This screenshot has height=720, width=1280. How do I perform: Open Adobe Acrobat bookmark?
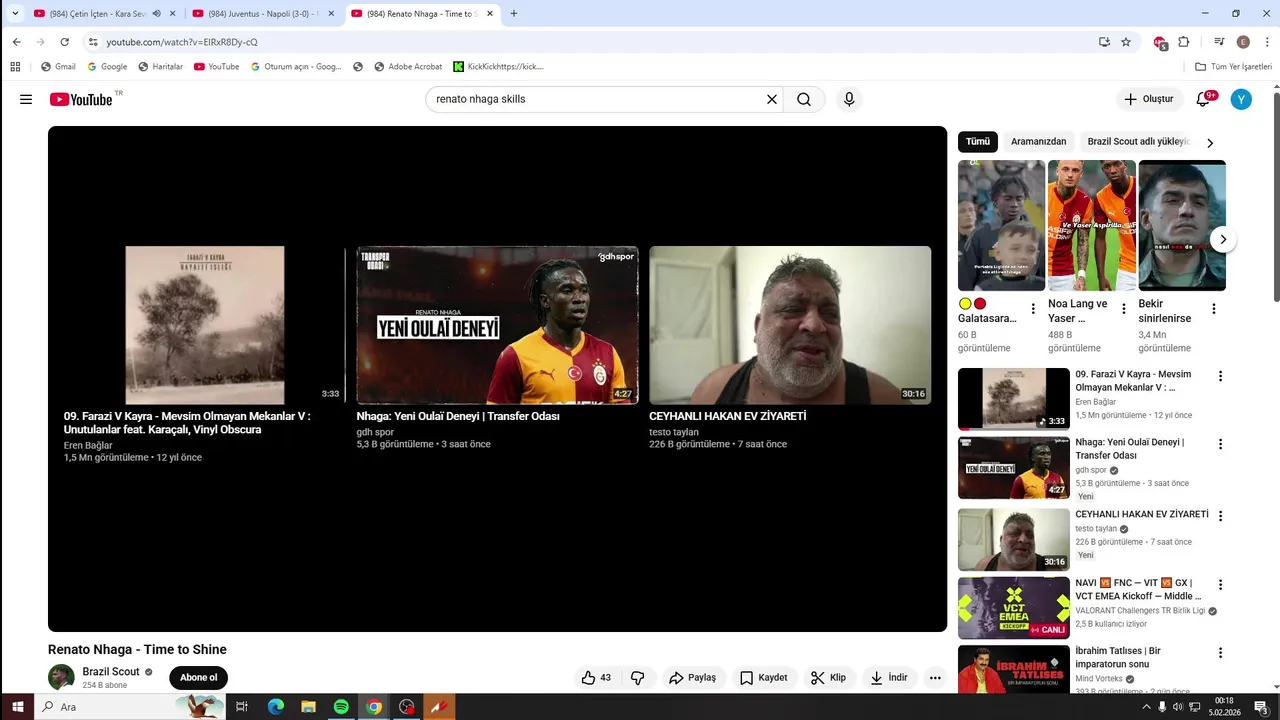[x=408, y=66]
